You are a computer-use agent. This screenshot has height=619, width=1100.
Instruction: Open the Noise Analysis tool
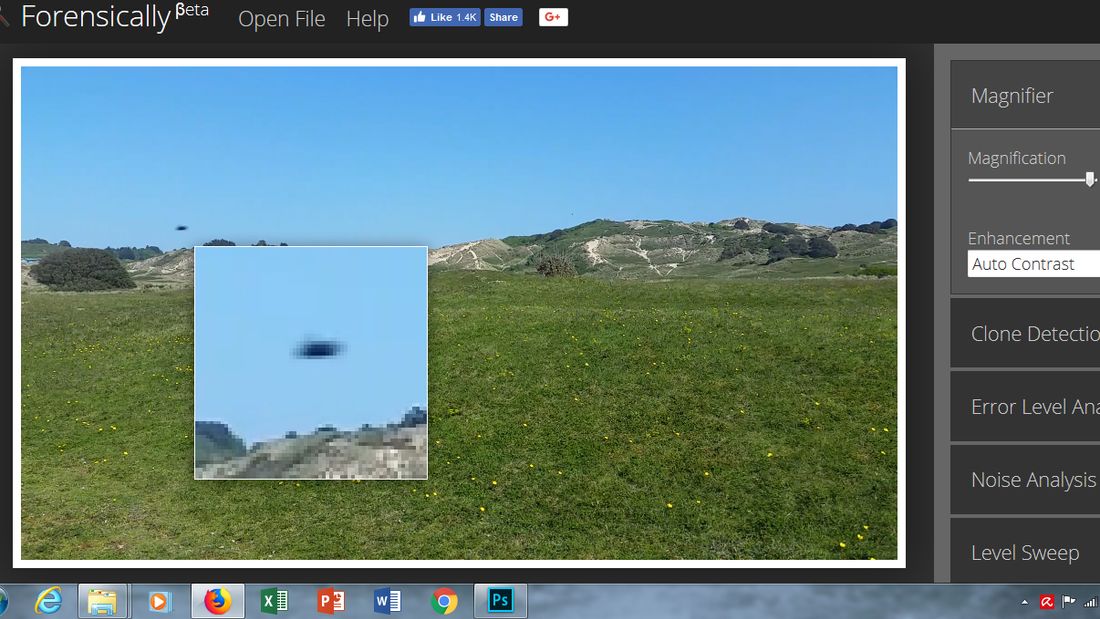1025,479
